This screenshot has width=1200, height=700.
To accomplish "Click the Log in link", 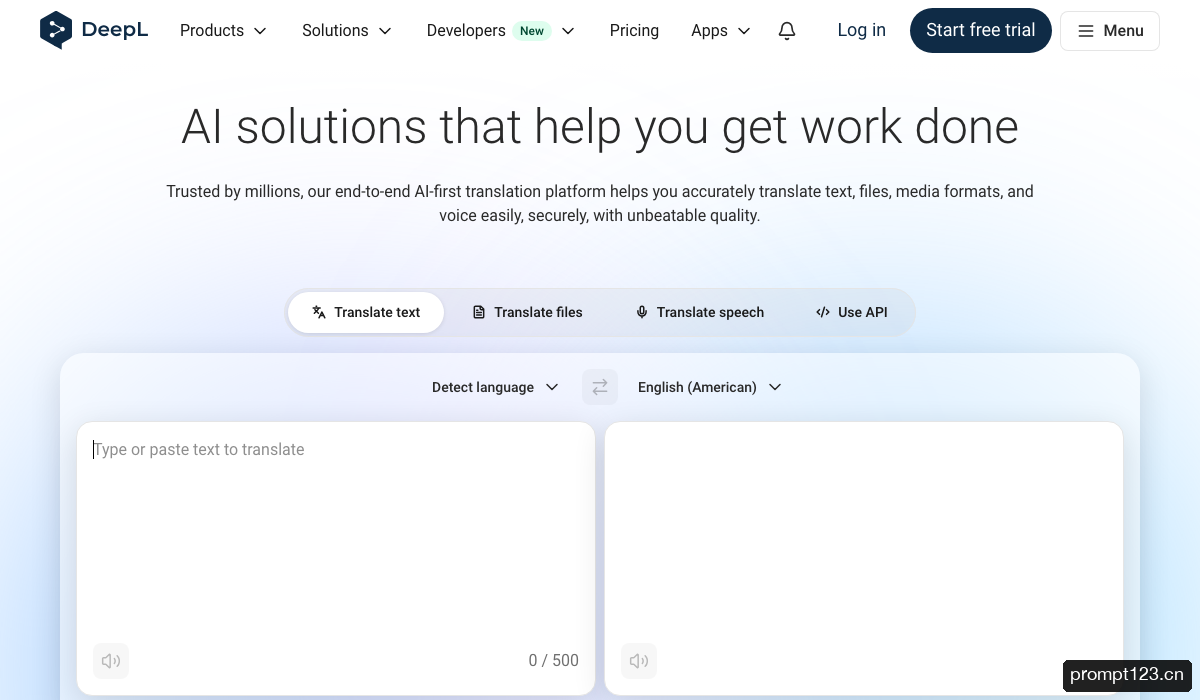I will tap(862, 30).
